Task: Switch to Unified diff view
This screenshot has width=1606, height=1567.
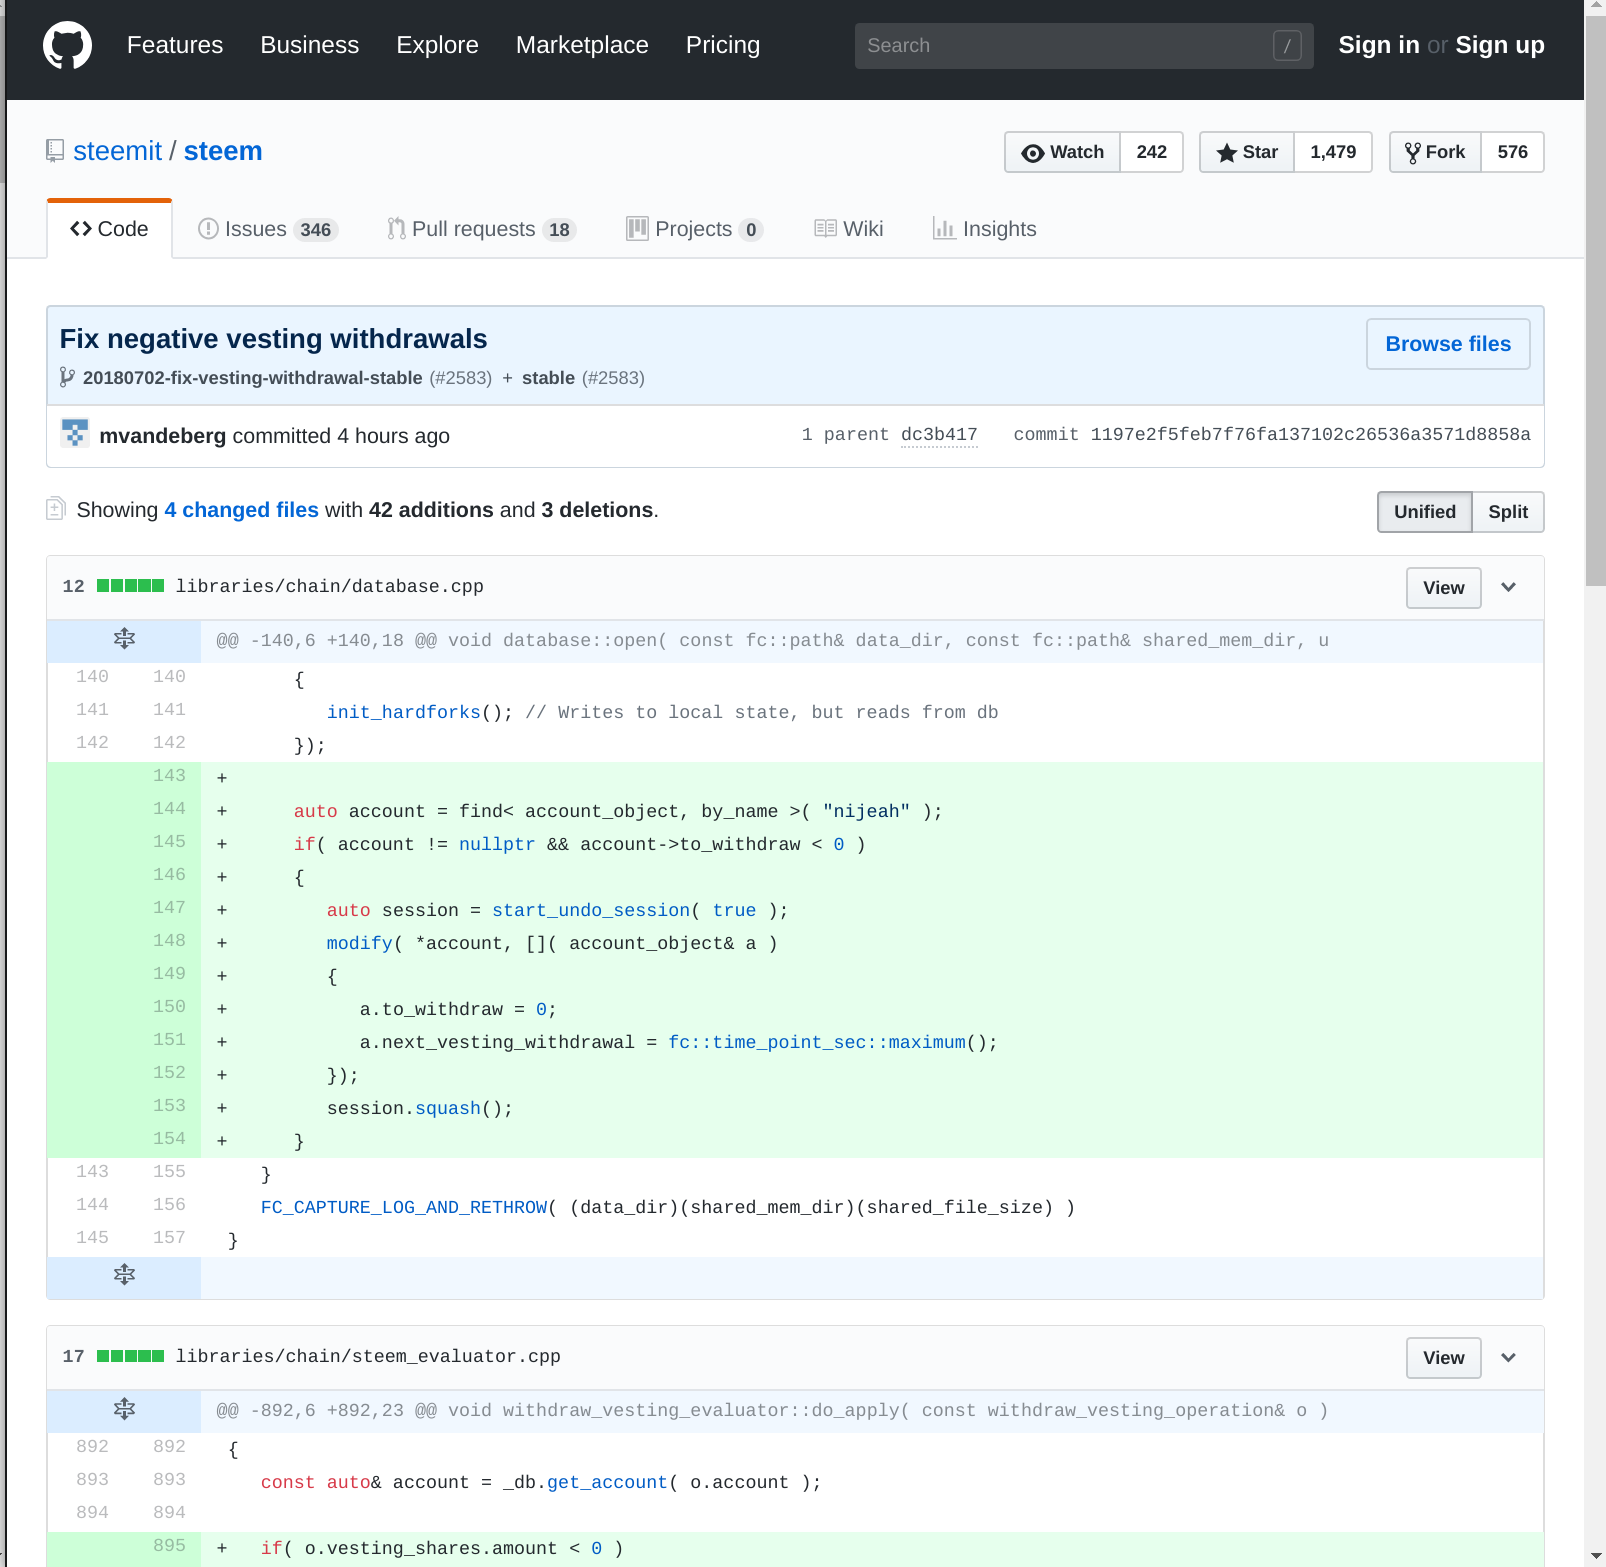Action: pos(1424,512)
